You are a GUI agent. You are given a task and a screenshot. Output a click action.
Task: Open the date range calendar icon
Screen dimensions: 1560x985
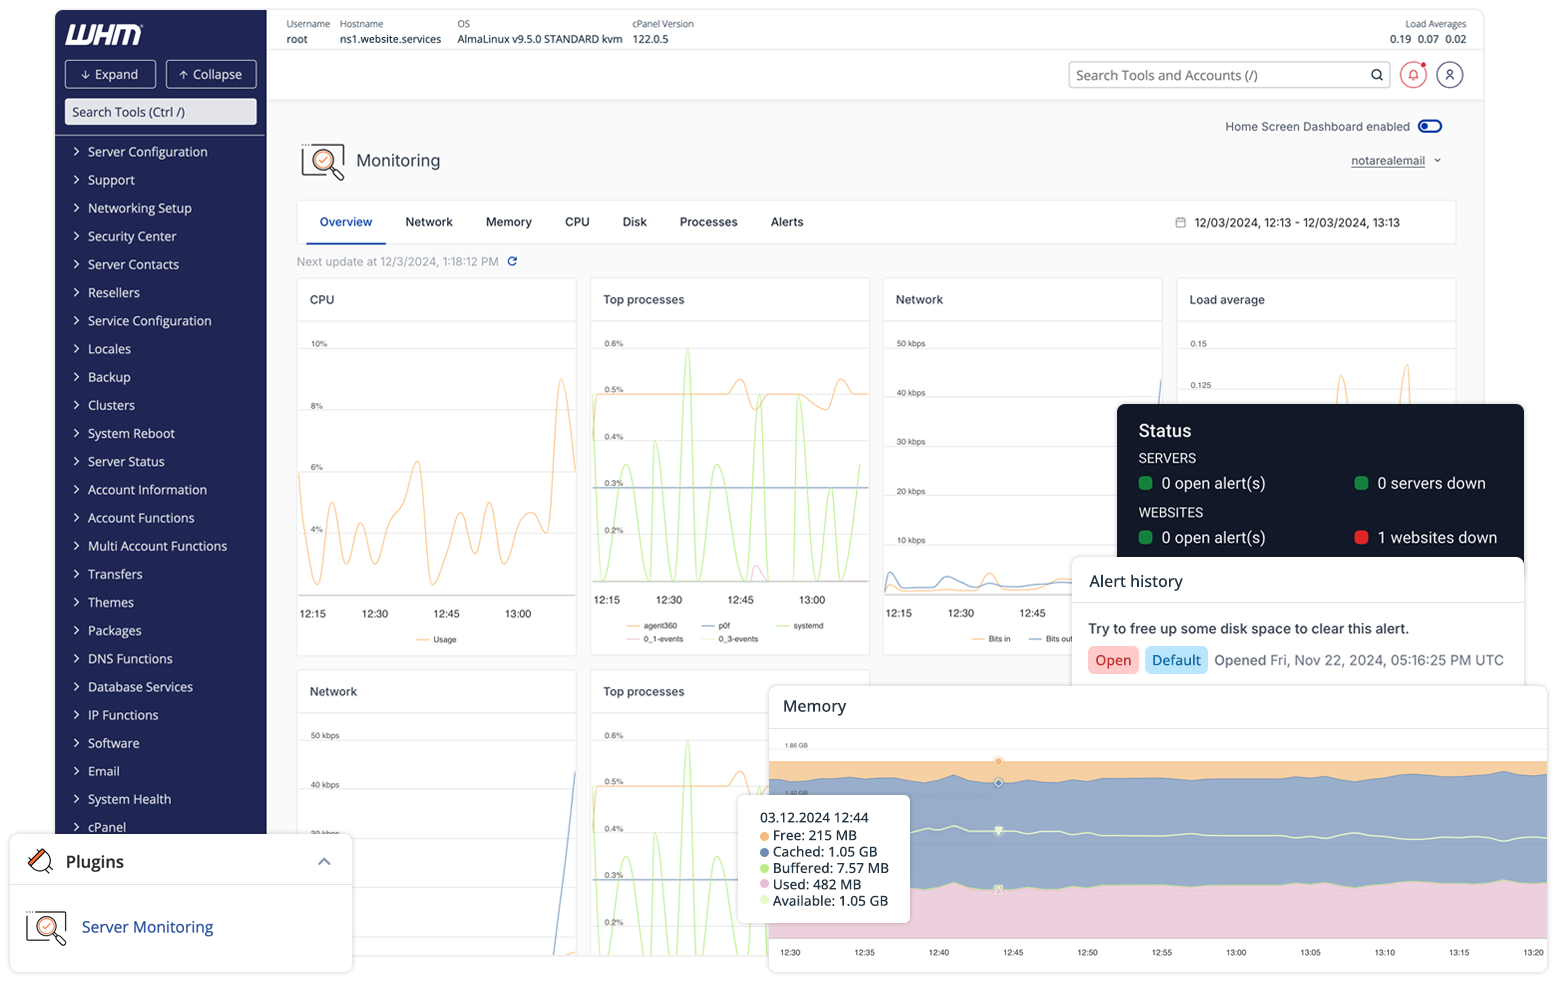(1180, 223)
